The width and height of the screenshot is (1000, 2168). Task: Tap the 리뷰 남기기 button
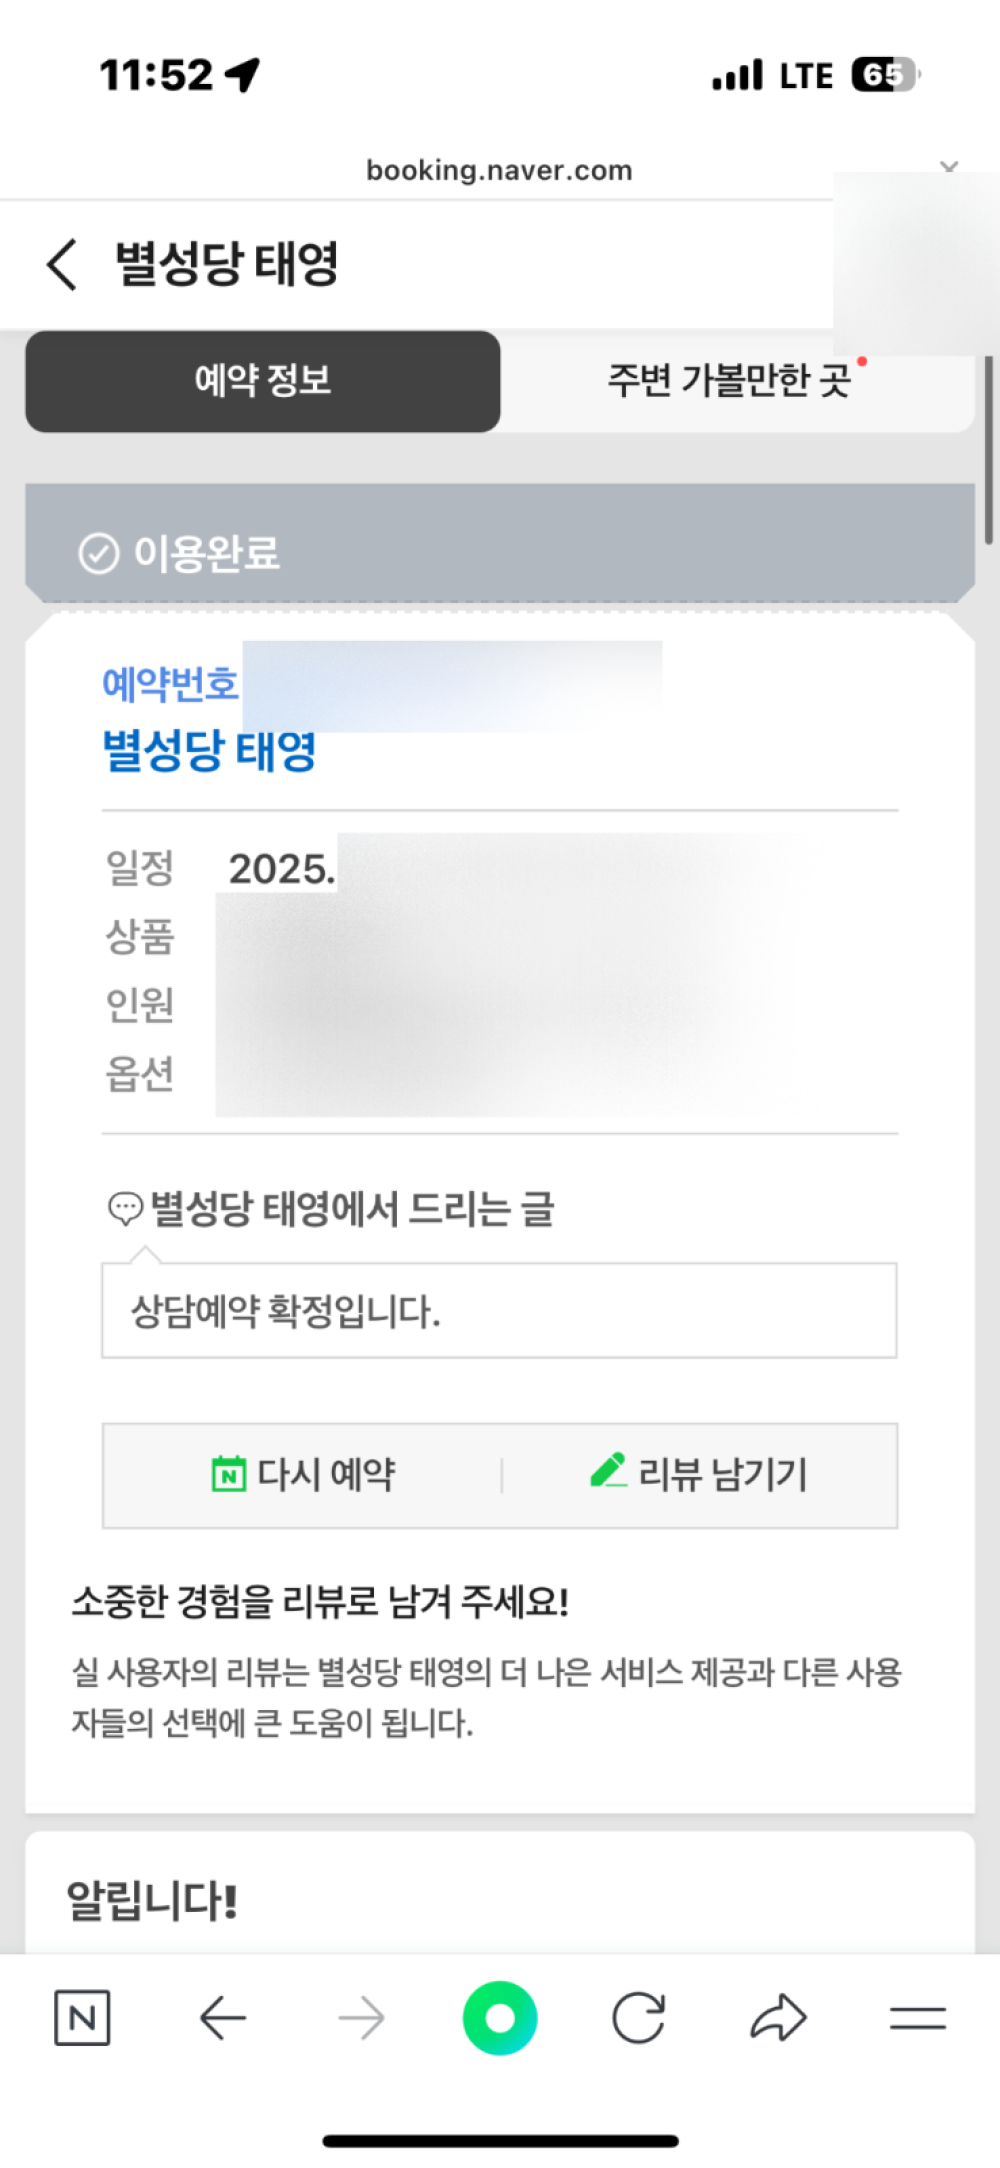[699, 1474]
